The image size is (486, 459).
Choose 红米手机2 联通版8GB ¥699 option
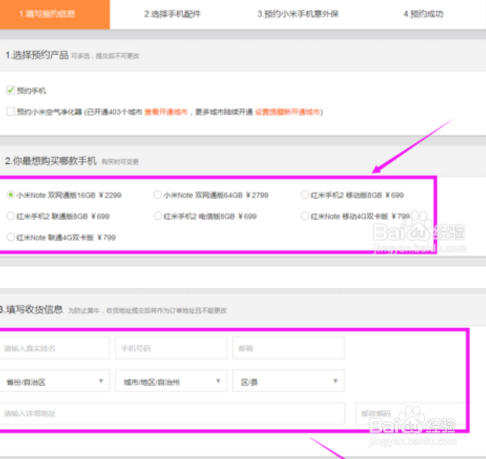11,216
